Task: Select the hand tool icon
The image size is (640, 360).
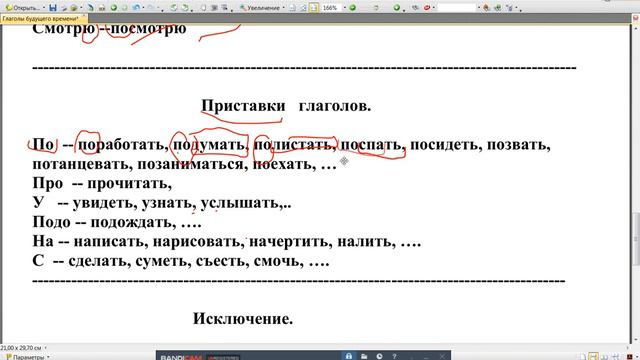Action: click(203, 8)
